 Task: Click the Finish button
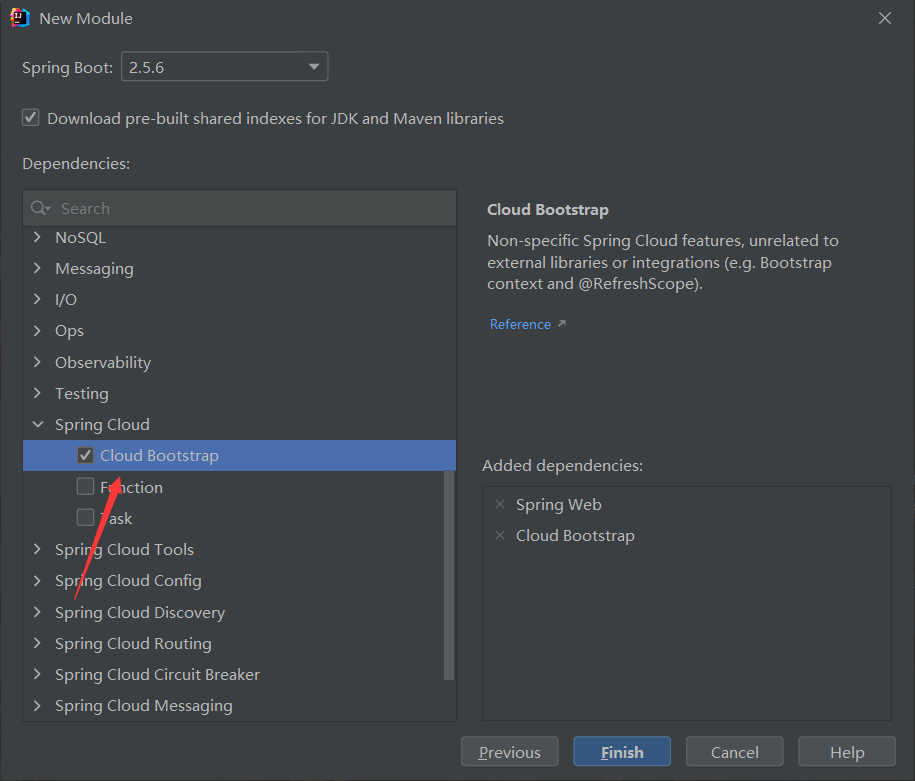click(x=622, y=752)
